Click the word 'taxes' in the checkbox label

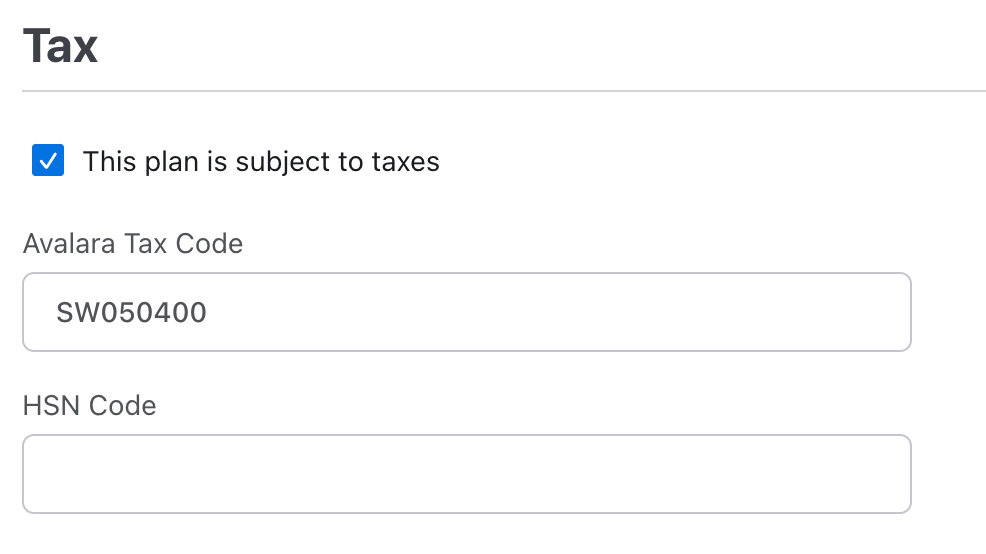(406, 162)
